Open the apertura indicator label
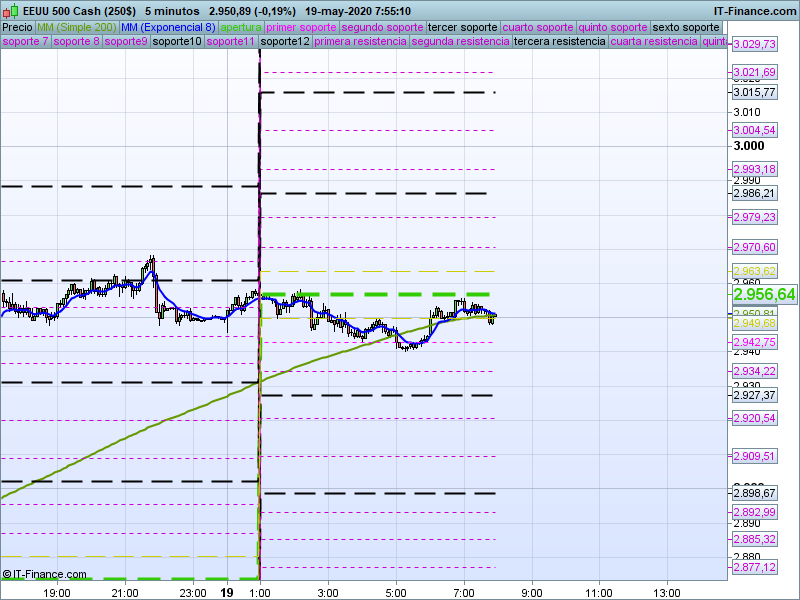This screenshot has width=800, height=600. point(241,27)
